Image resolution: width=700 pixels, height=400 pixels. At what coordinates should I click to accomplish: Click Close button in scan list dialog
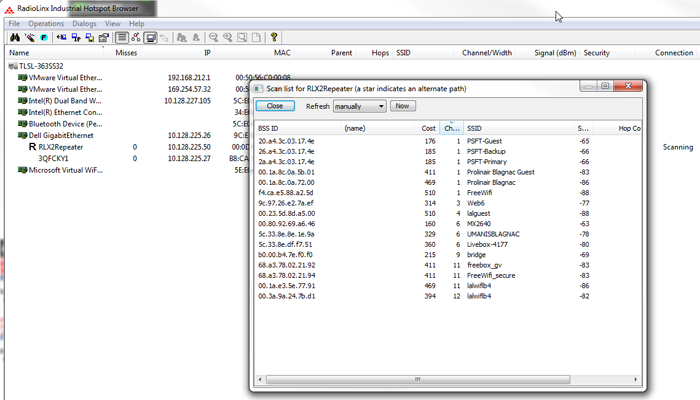tap(275, 106)
